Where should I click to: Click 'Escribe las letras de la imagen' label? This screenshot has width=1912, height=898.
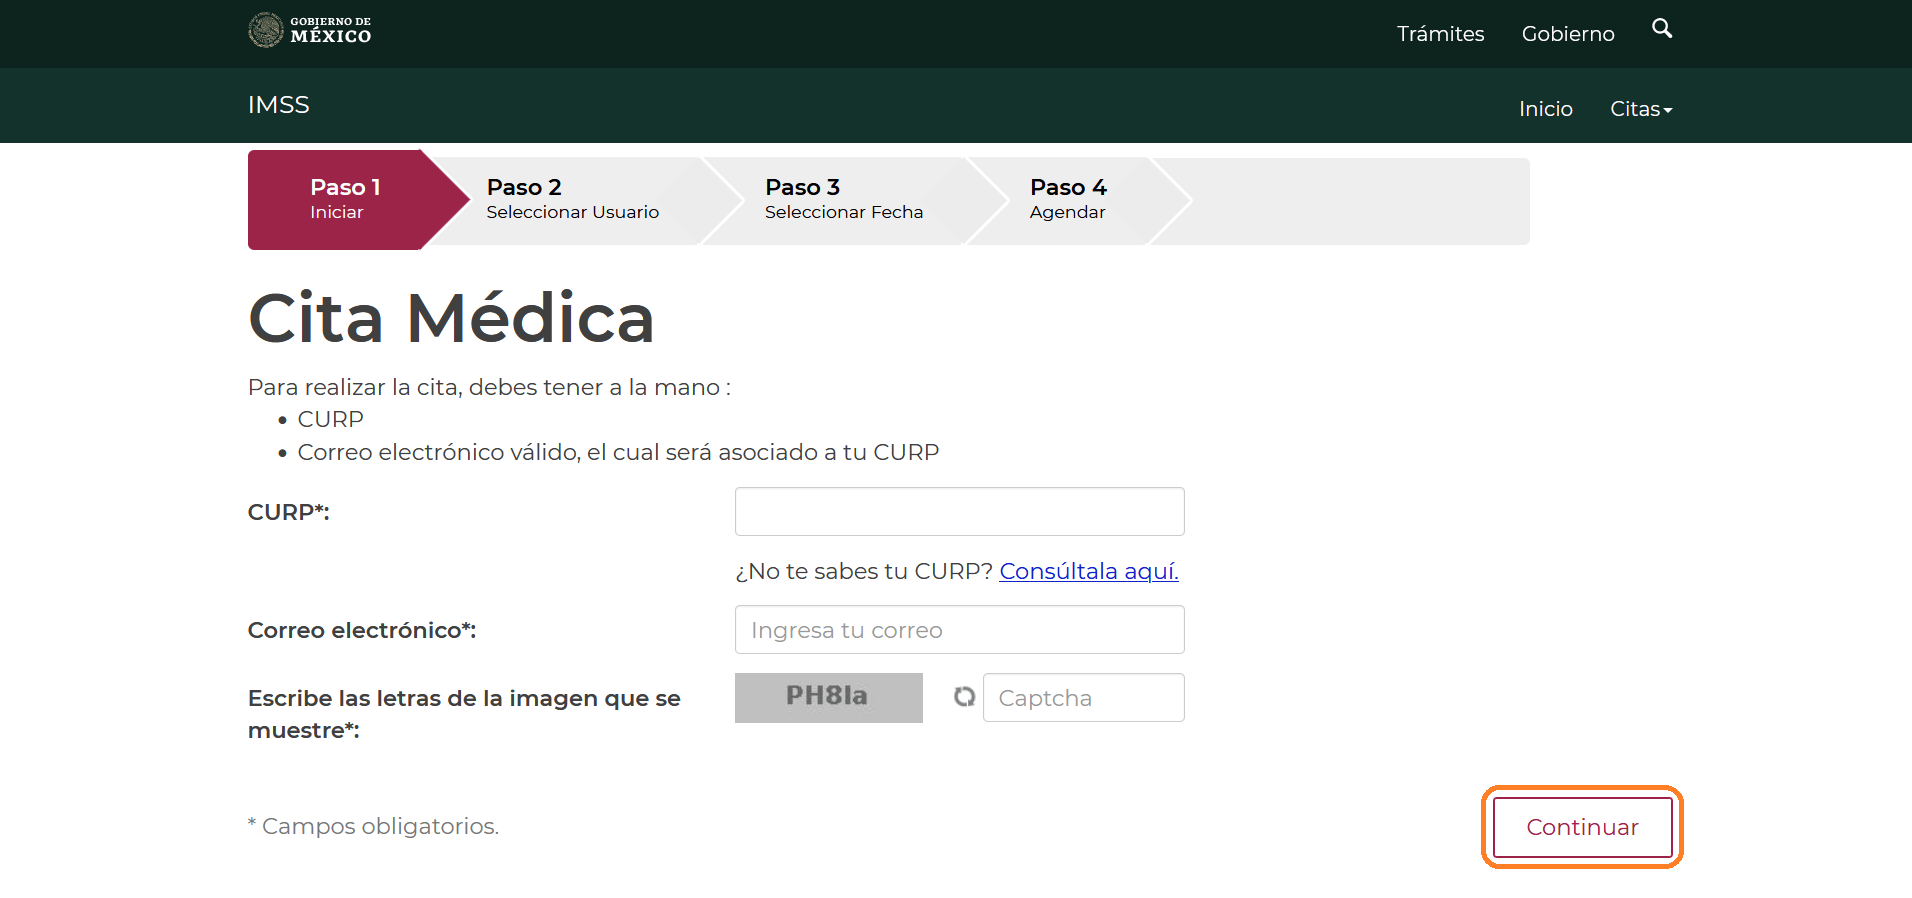tap(464, 714)
